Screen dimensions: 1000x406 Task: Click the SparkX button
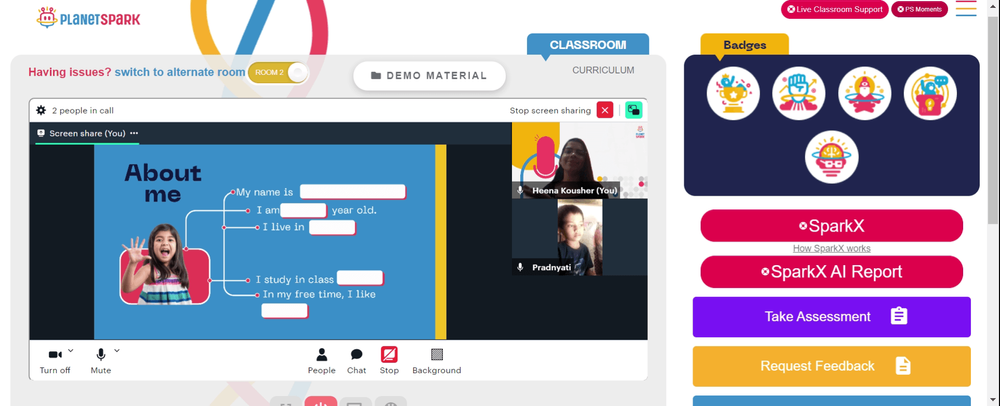click(832, 226)
